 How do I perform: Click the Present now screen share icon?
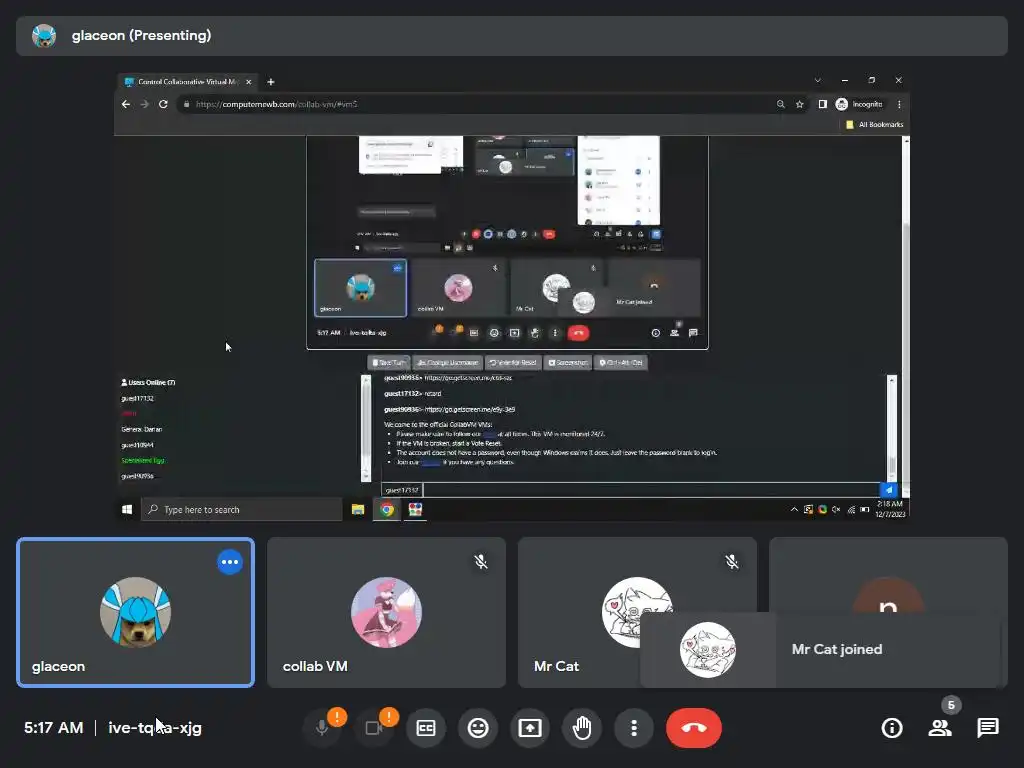pos(530,728)
